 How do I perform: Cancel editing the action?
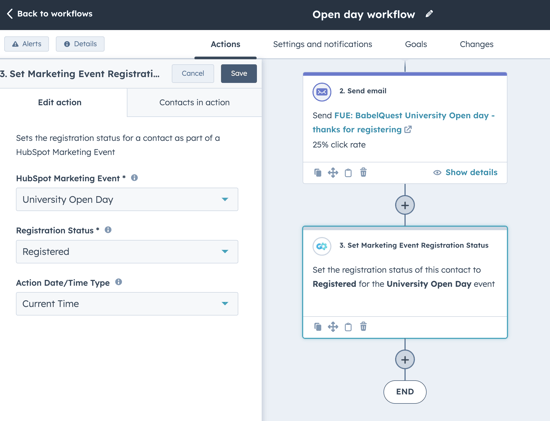pyautogui.click(x=193, y=73)
